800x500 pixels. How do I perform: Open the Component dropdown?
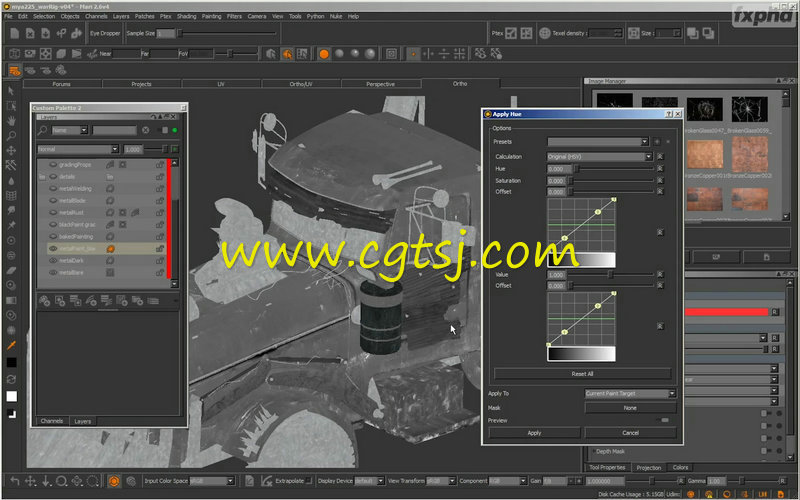[508, 481]
